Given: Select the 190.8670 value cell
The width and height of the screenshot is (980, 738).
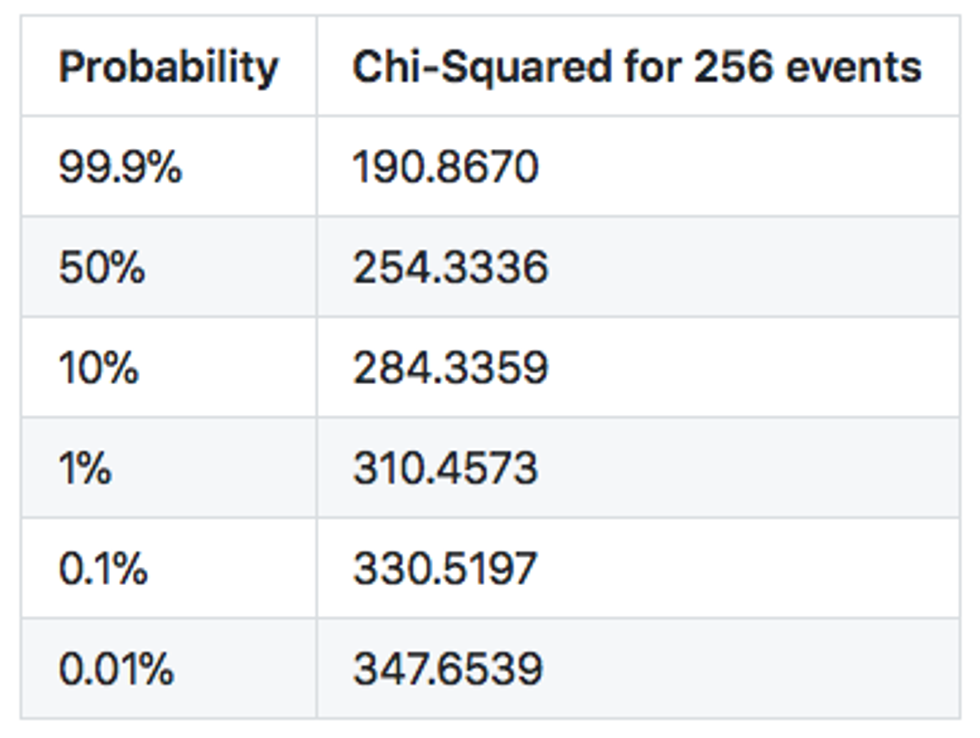Looking at the screenshot, I should (x=445, y=167).
